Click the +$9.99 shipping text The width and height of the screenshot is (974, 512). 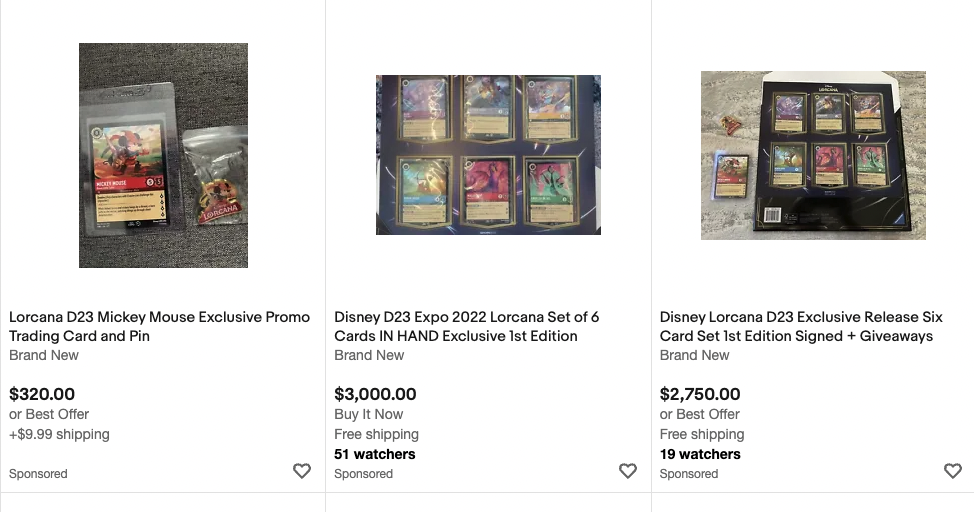click(x=59, y=434)
